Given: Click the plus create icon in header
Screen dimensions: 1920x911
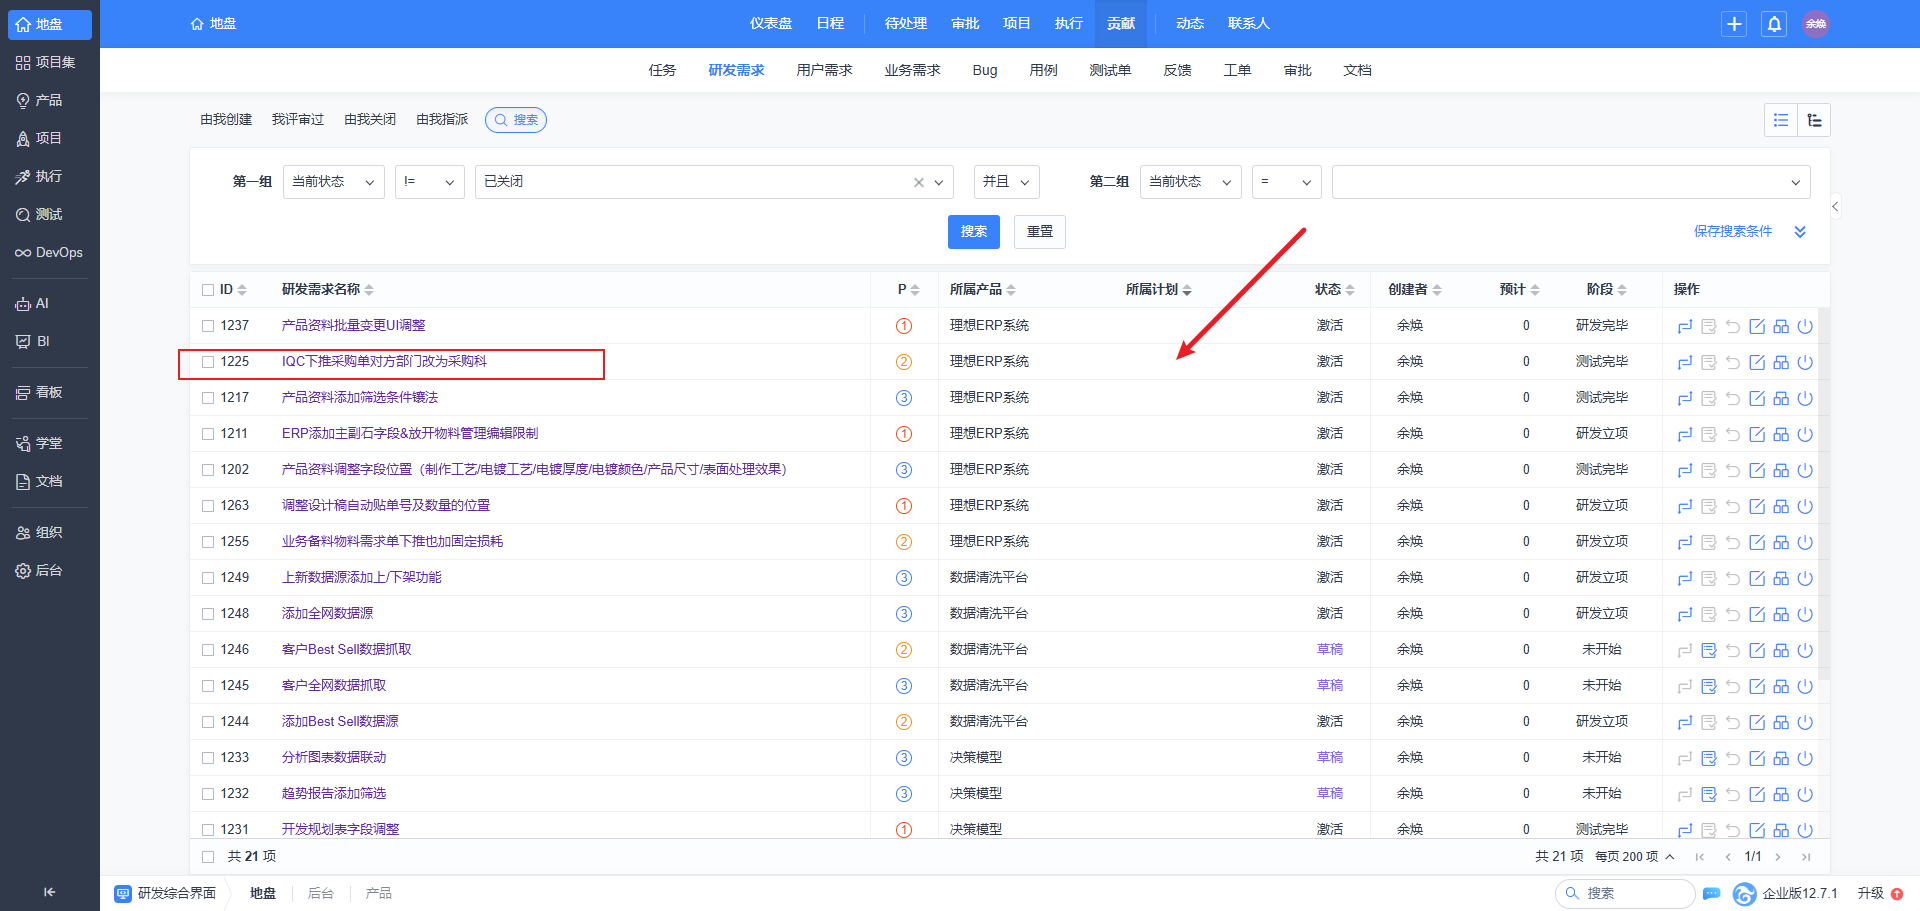Looking at the screenshot, I should click(x=1734, y=24).
